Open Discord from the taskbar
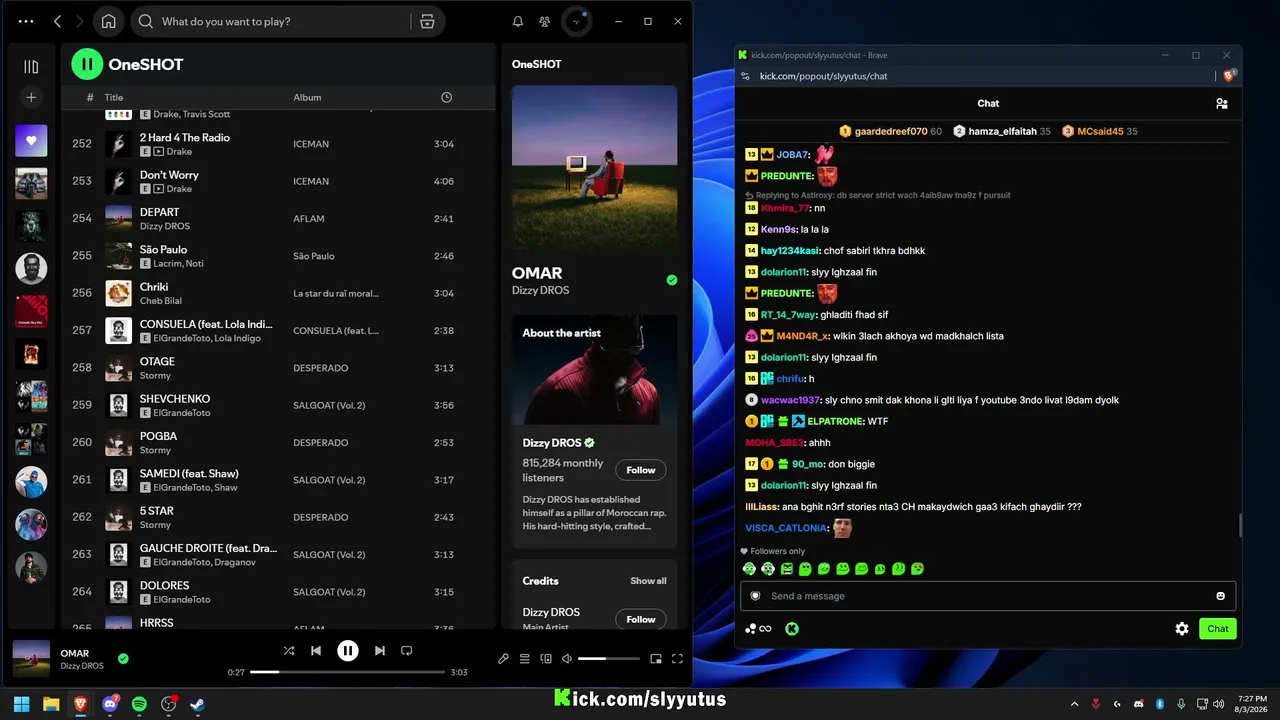1280x720 pixels. (x=110, y=704)
